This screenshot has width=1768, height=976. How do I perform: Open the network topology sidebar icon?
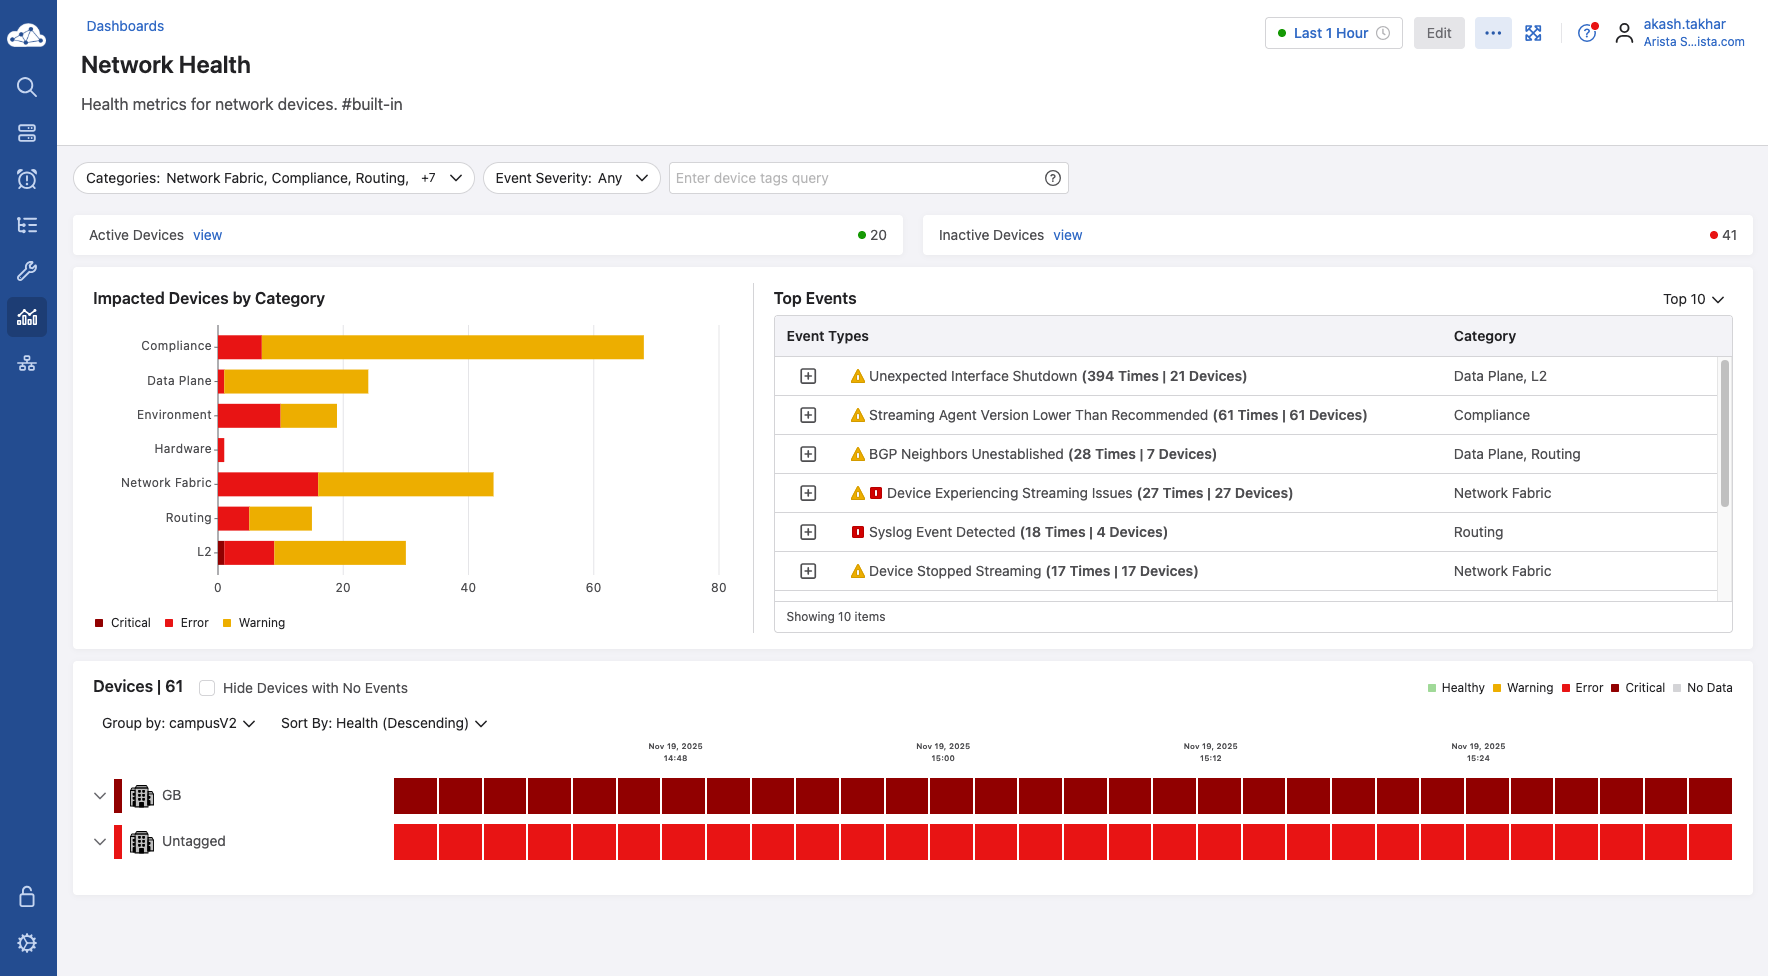(27, 363)
